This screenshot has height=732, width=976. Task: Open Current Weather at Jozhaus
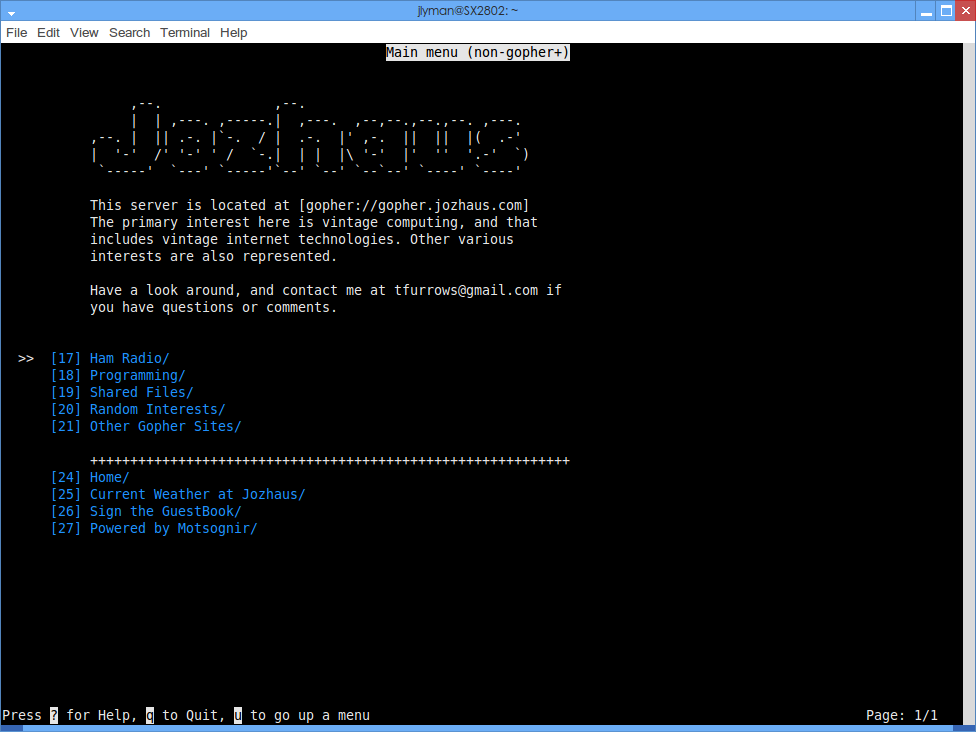(197, 494)
